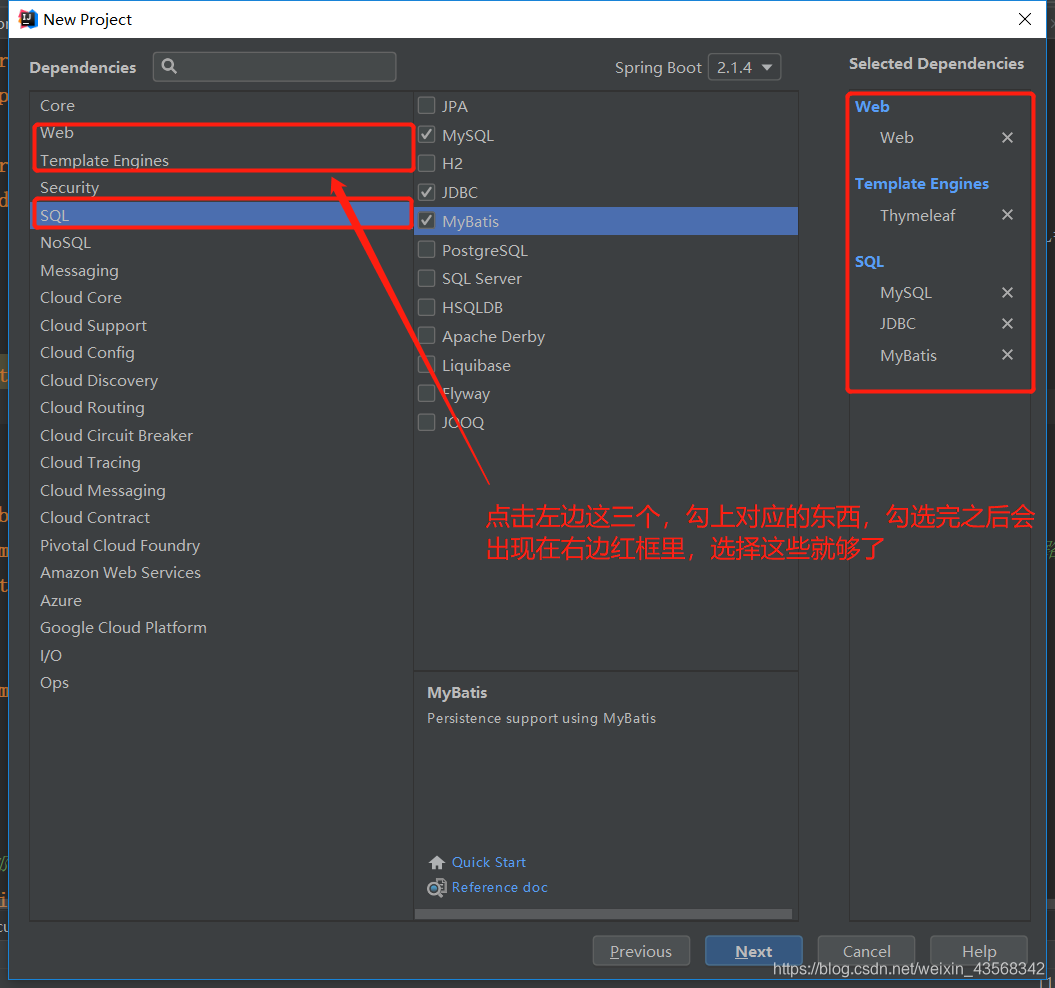Viewport: 1055px width, 988px height.
Task: Click the Previous button
Action: tap(641, 951)
